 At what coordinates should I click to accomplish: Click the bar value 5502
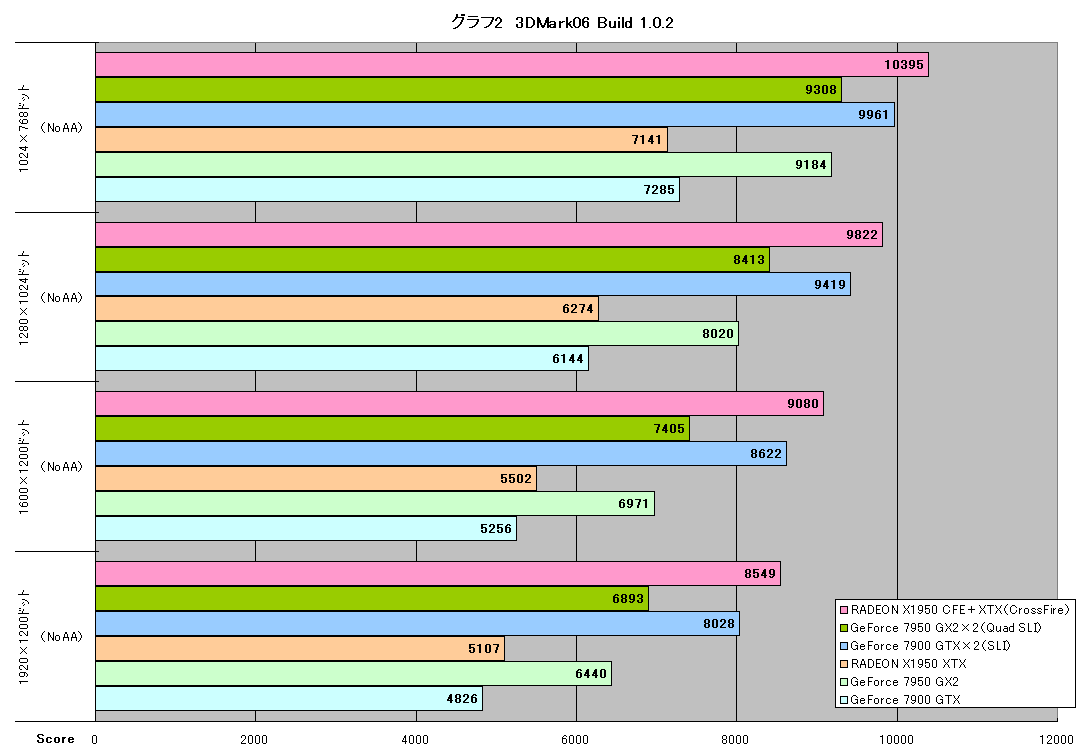pos(516,478)
